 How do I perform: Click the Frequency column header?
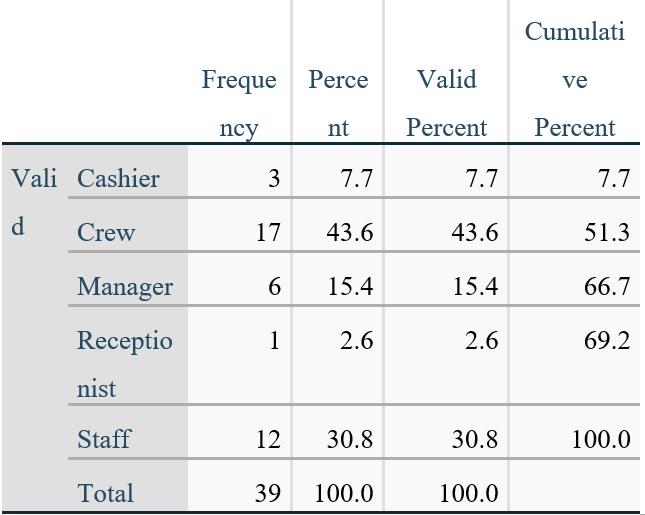[x=239, y=103]
